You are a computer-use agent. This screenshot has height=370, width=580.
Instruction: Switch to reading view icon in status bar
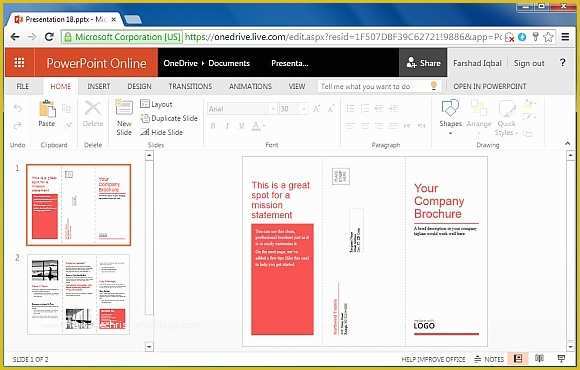(539, 358)
